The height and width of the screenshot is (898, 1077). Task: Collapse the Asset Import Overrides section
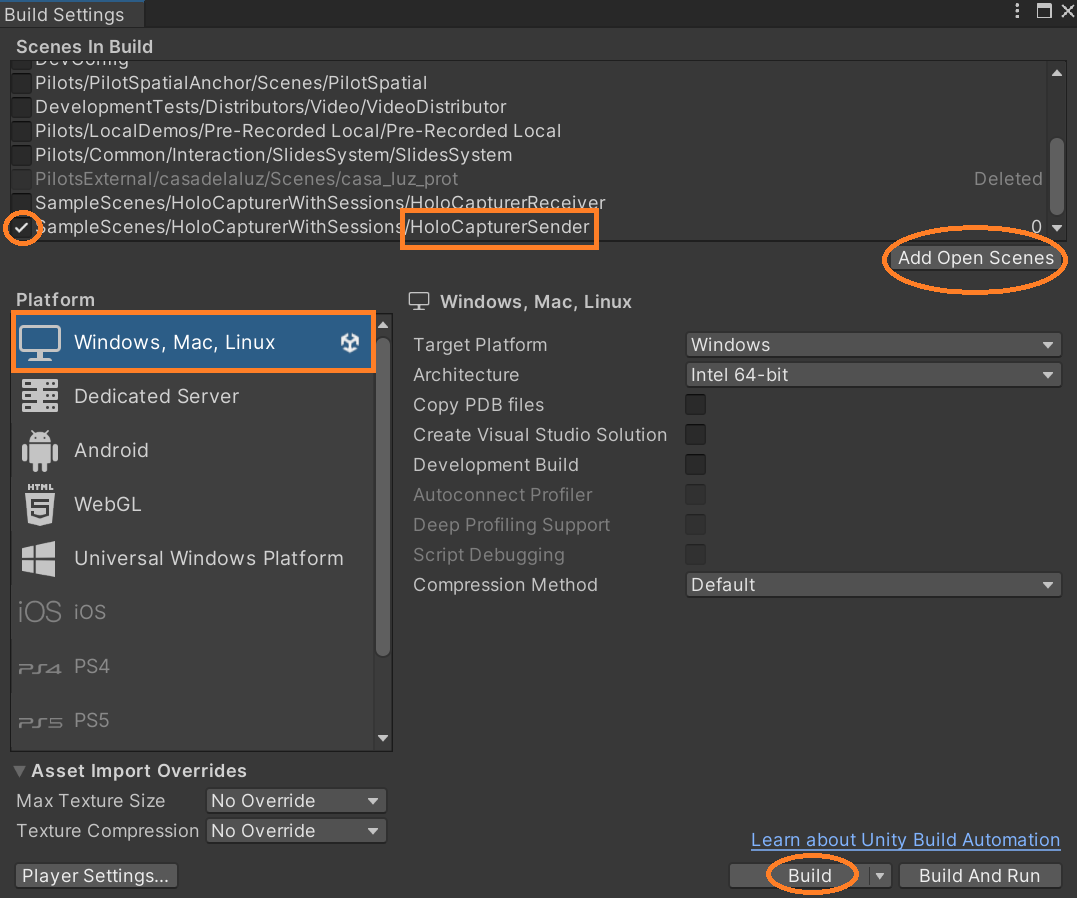(21, 771)
